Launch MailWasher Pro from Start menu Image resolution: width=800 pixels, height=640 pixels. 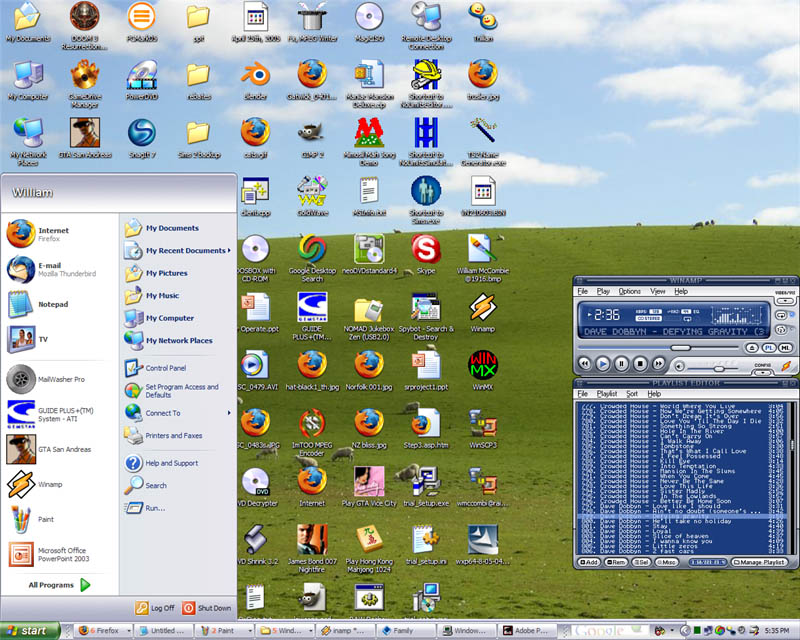(x=57, y=379)
